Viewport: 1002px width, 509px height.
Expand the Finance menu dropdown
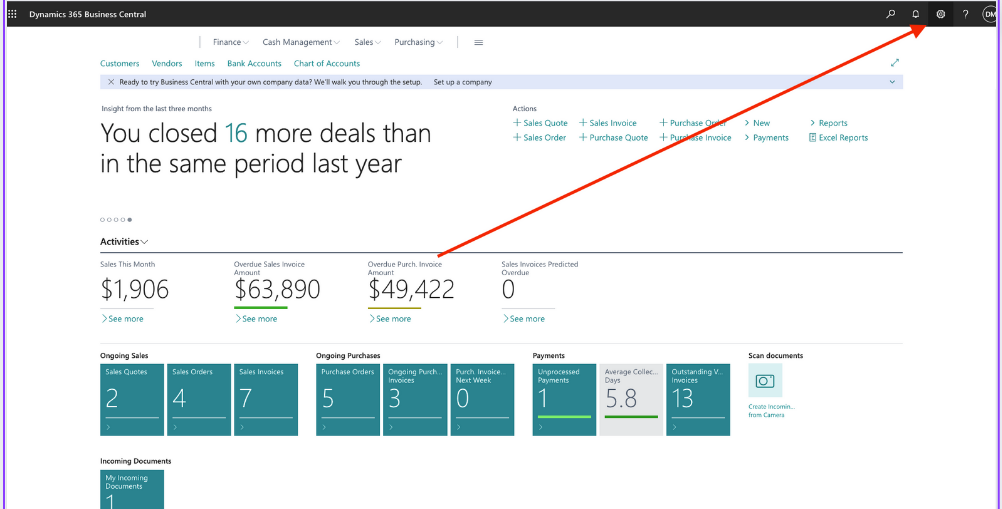pos(231,43)
